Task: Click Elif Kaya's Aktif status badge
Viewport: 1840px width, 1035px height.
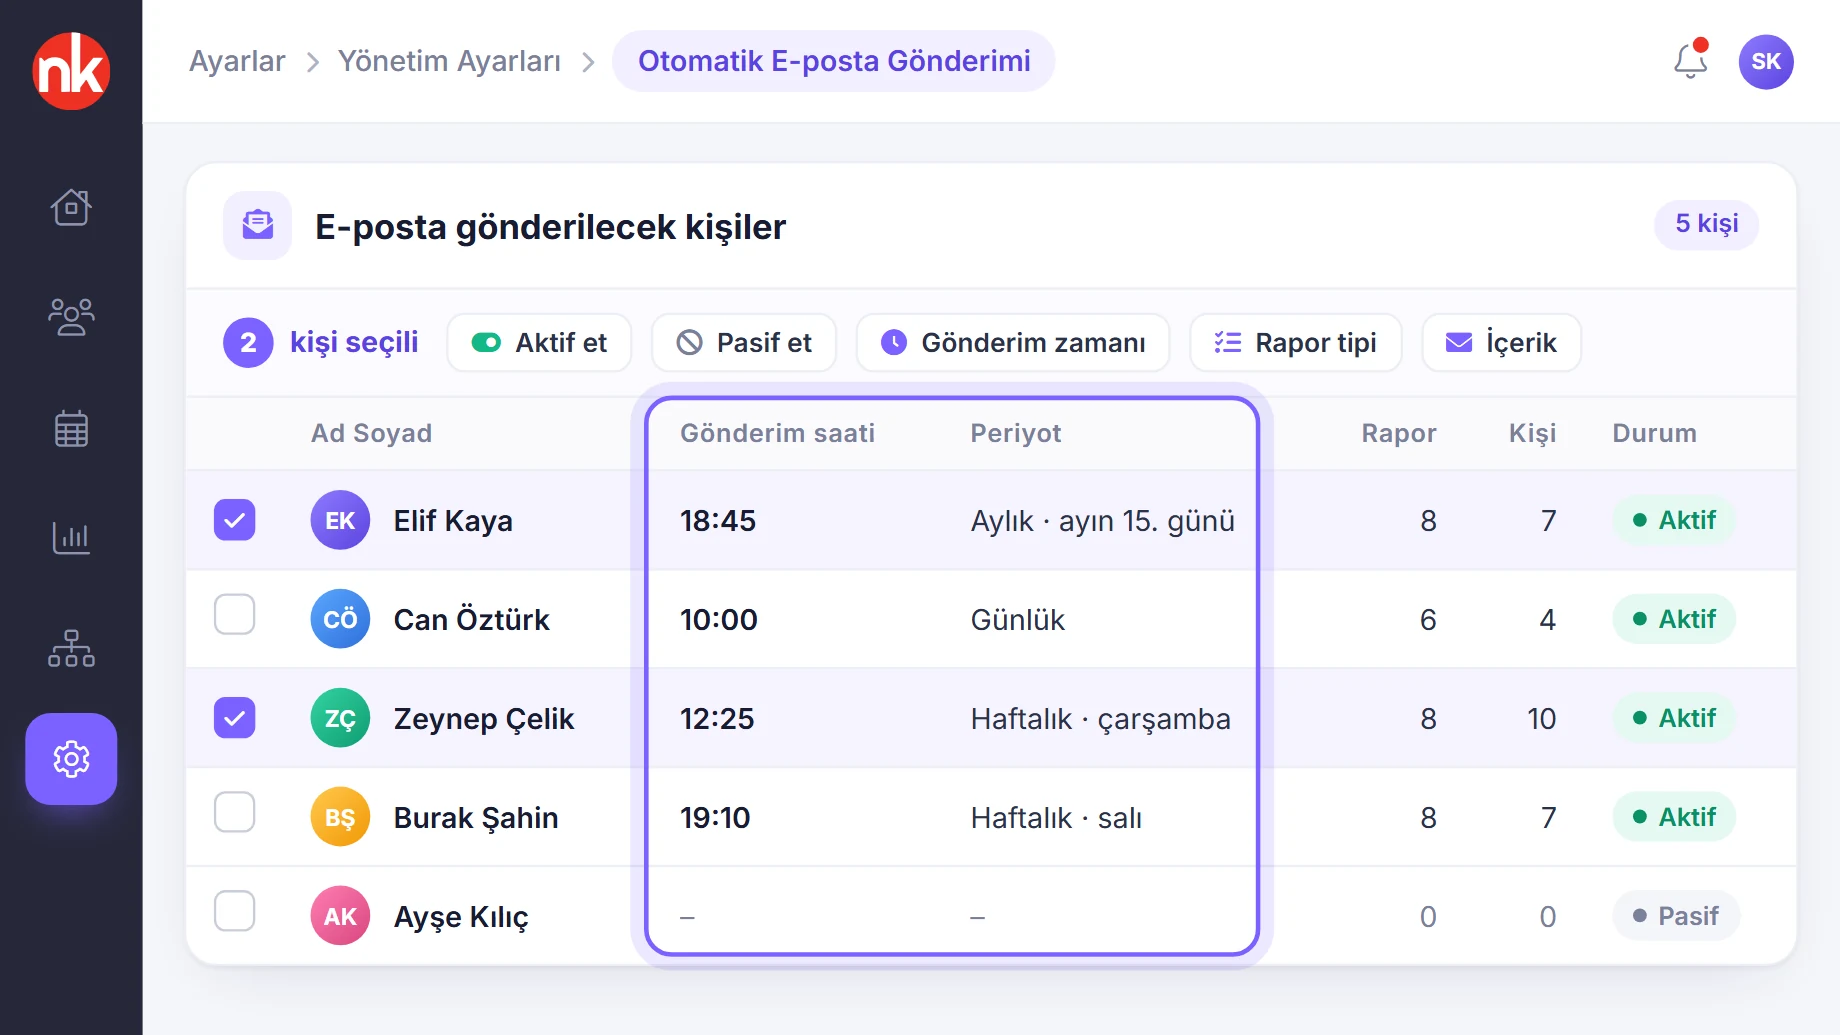Action: click(1674, 520)
